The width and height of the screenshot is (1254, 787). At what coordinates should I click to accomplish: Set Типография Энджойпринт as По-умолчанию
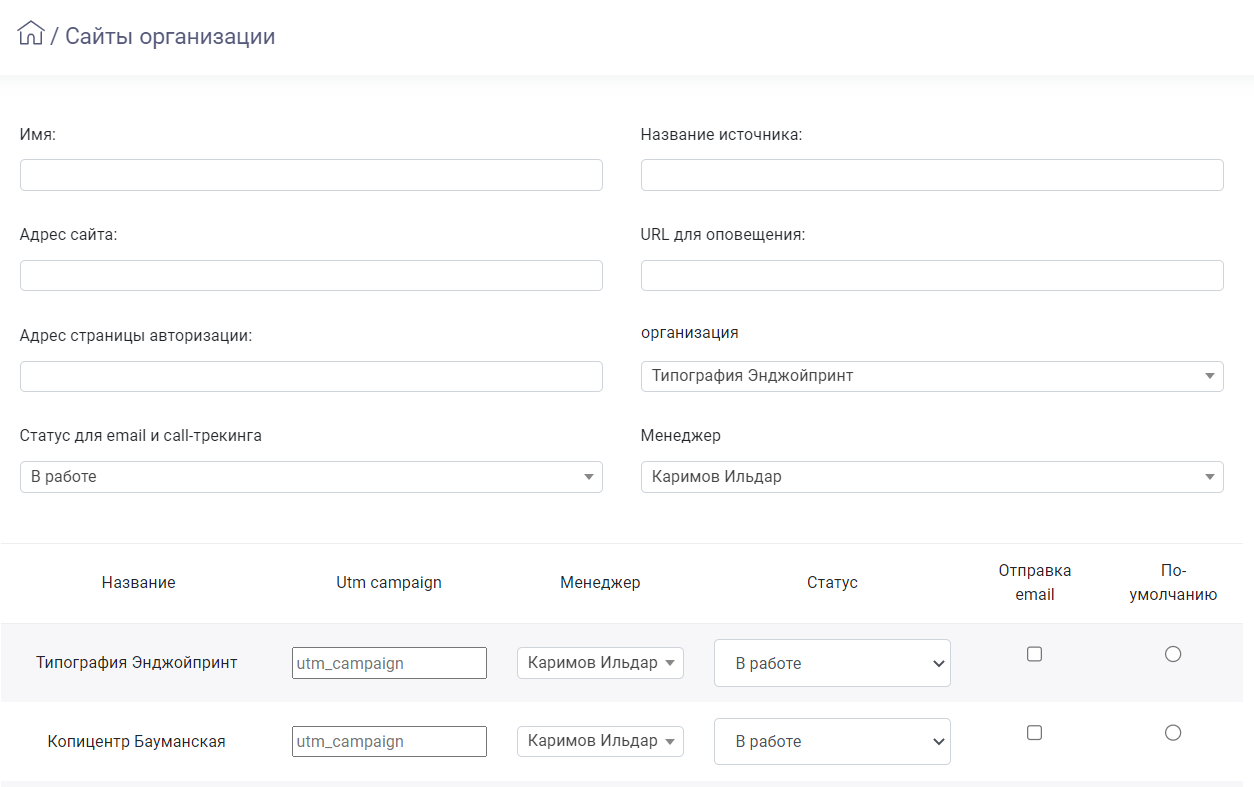pos(1173,654)
